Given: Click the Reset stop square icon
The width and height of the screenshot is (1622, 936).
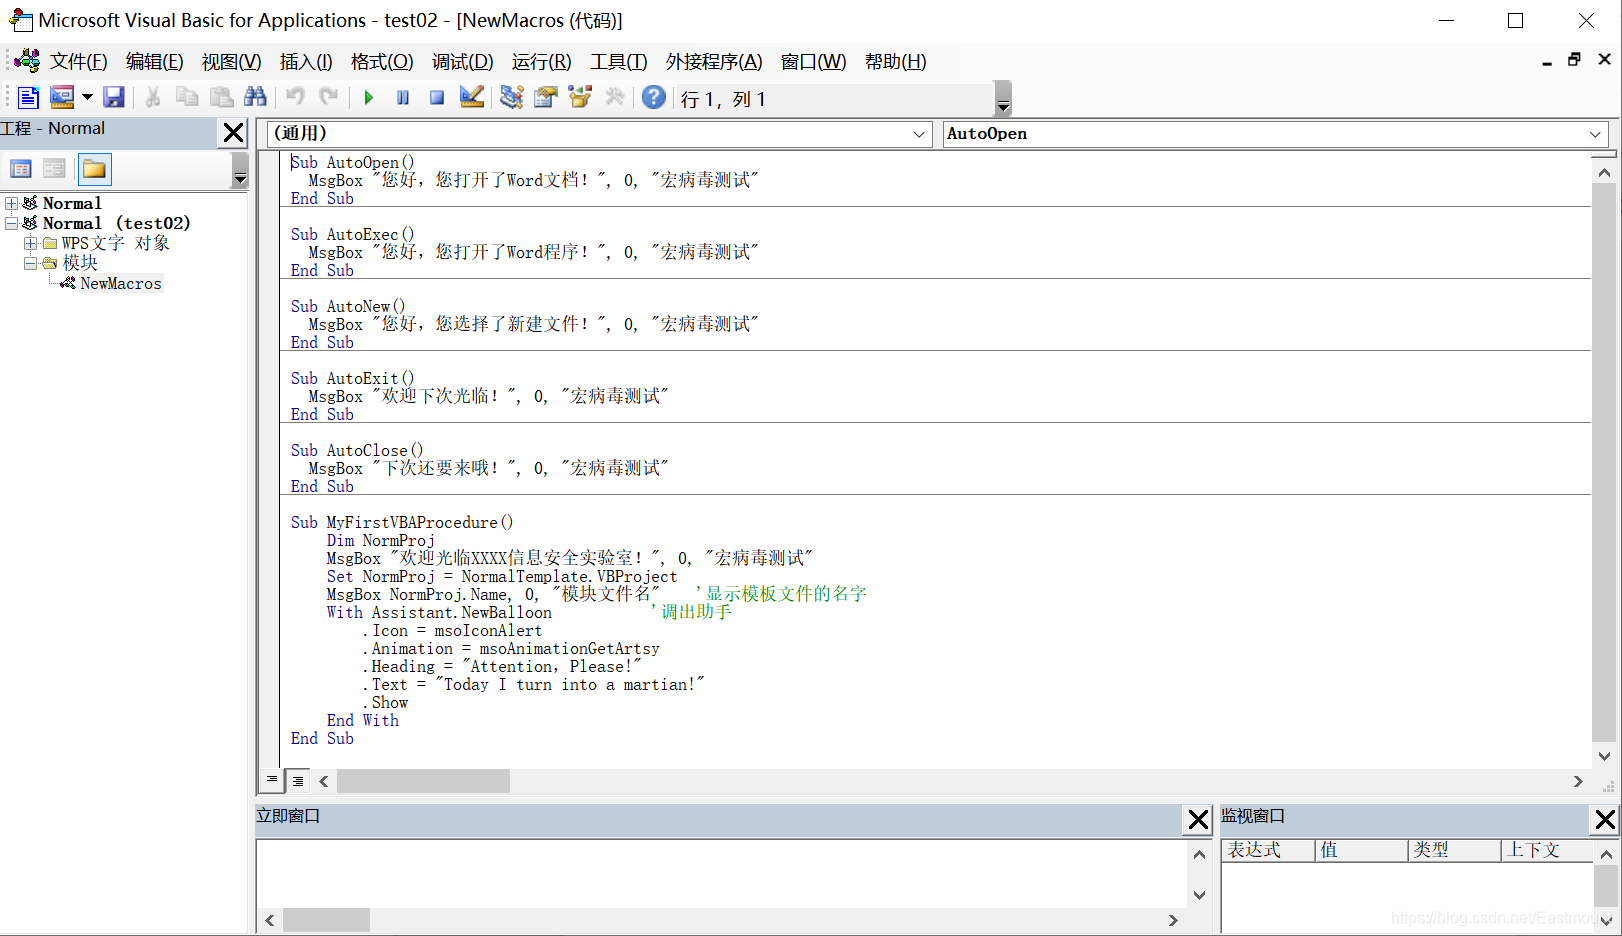Looking at the screenshot, I should point(437,97).
